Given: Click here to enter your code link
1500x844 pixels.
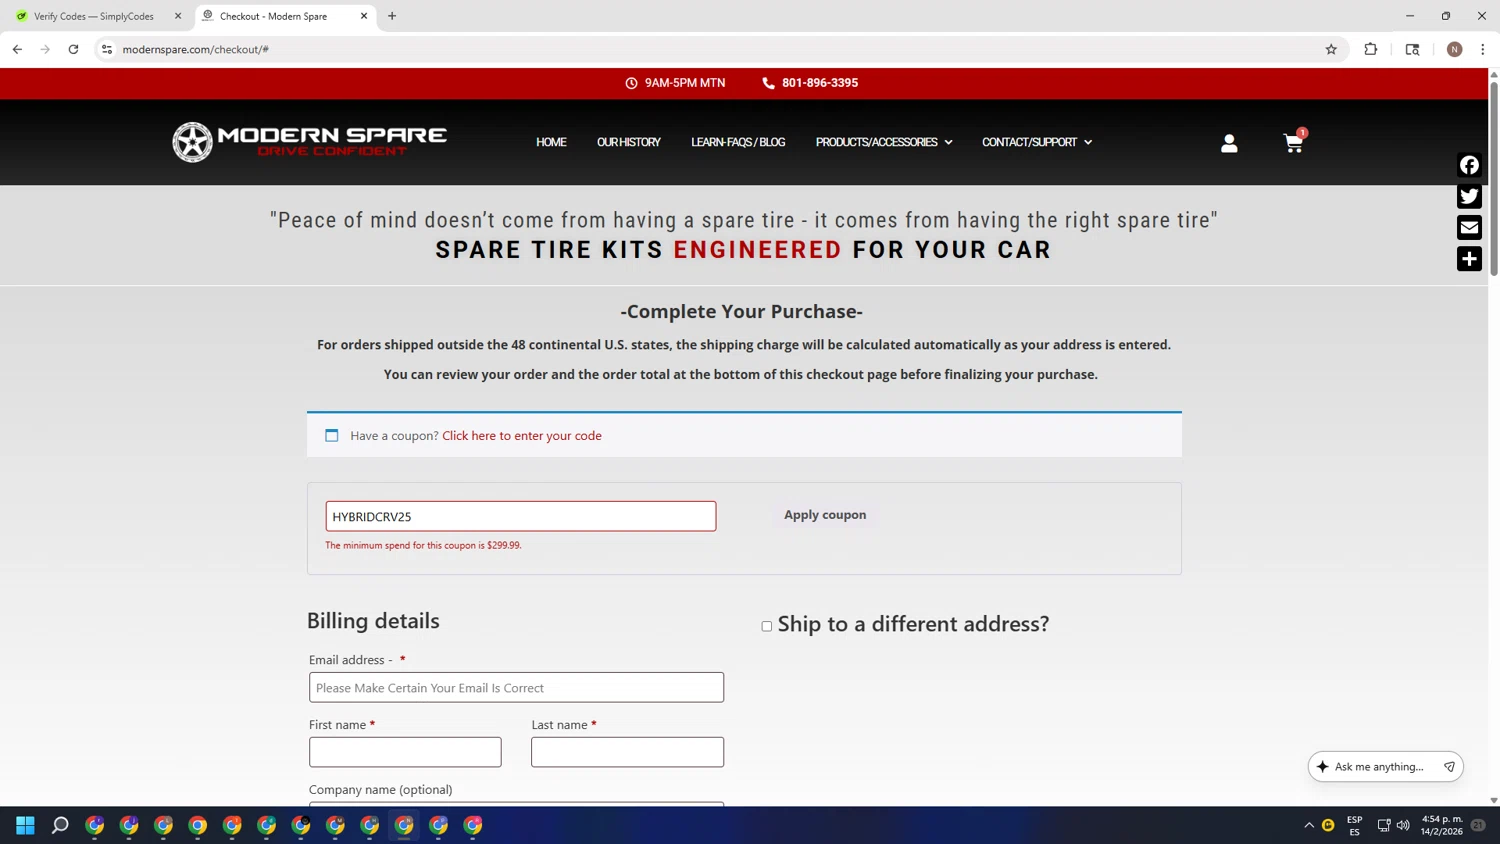Looking at the screenshot, I should click(x=522, y=436).
